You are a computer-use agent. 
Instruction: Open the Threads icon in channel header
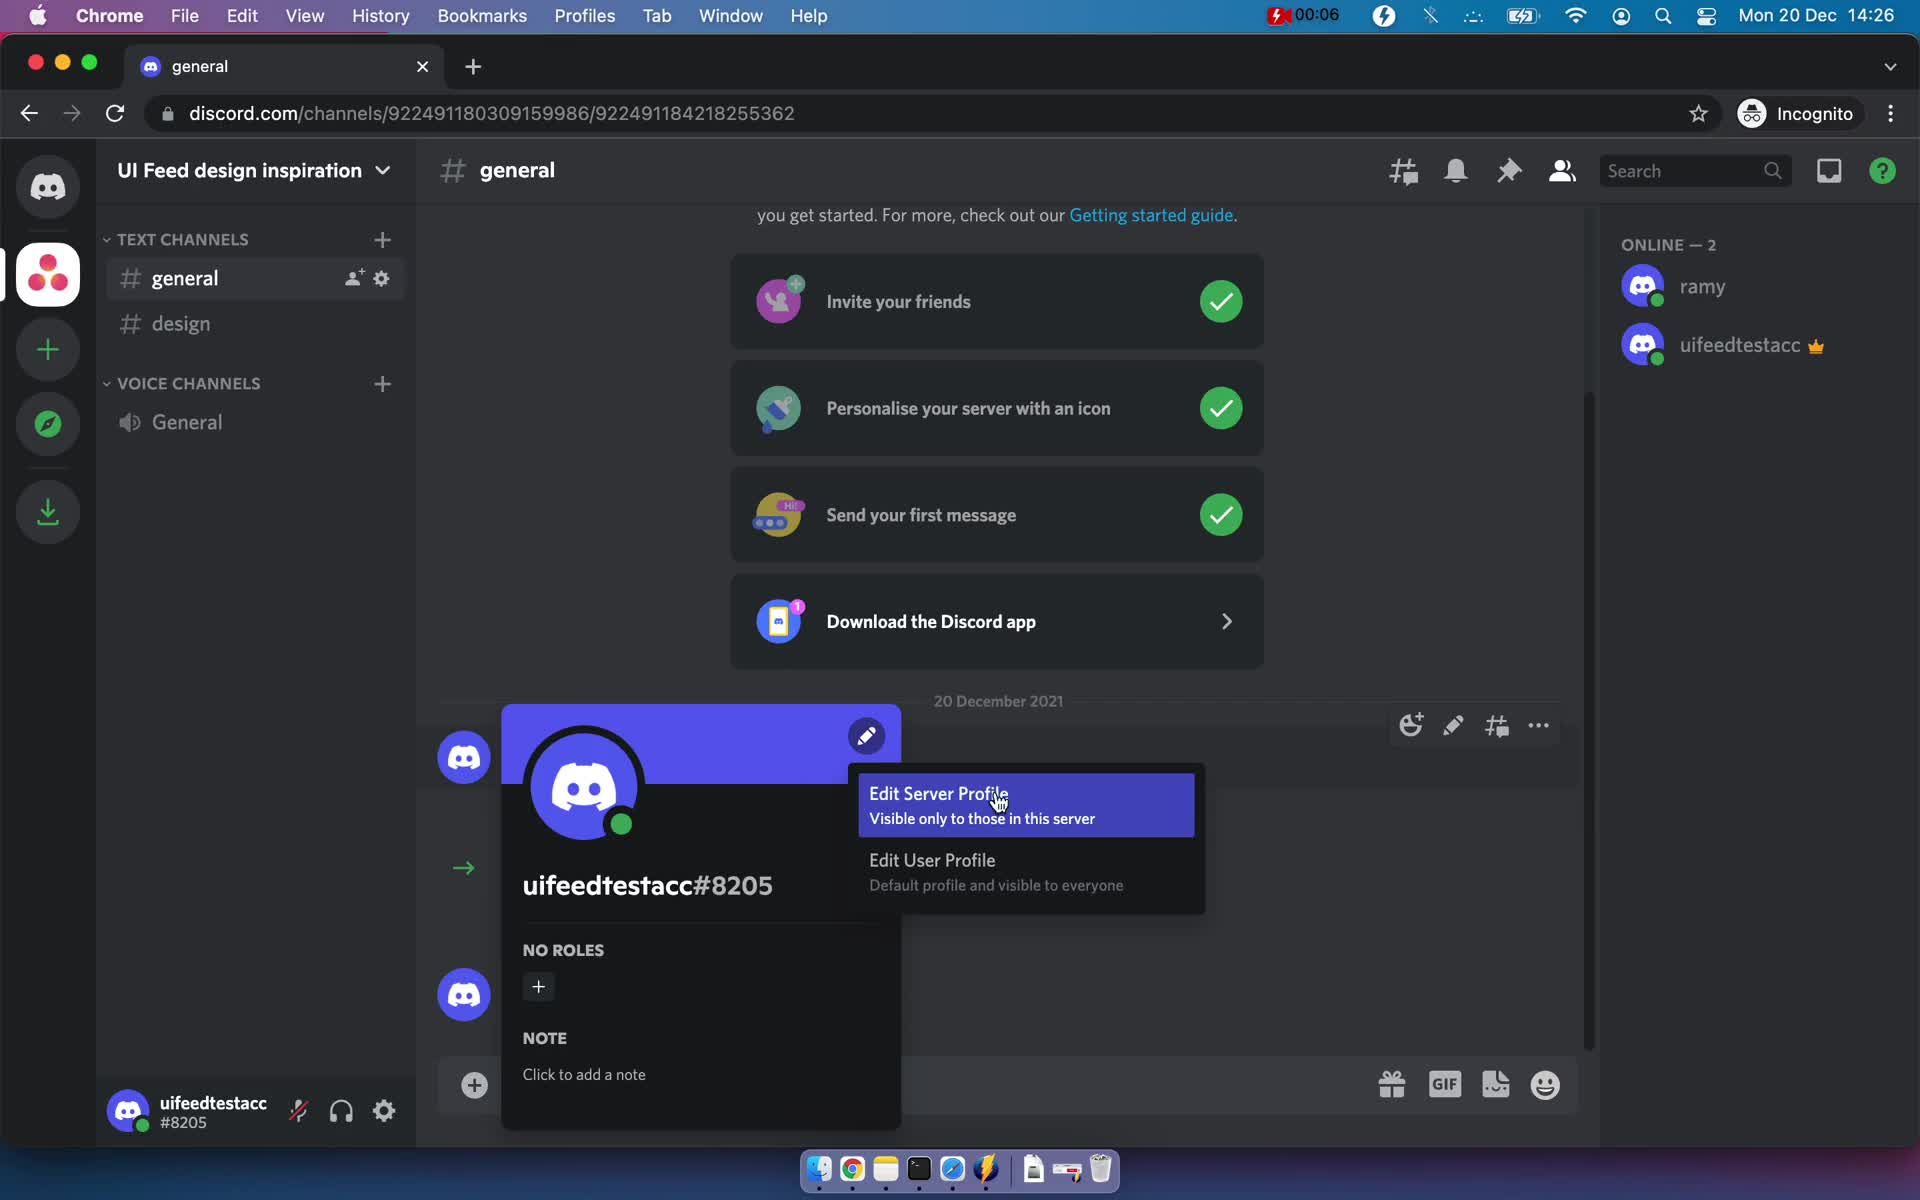point(1403,171)
